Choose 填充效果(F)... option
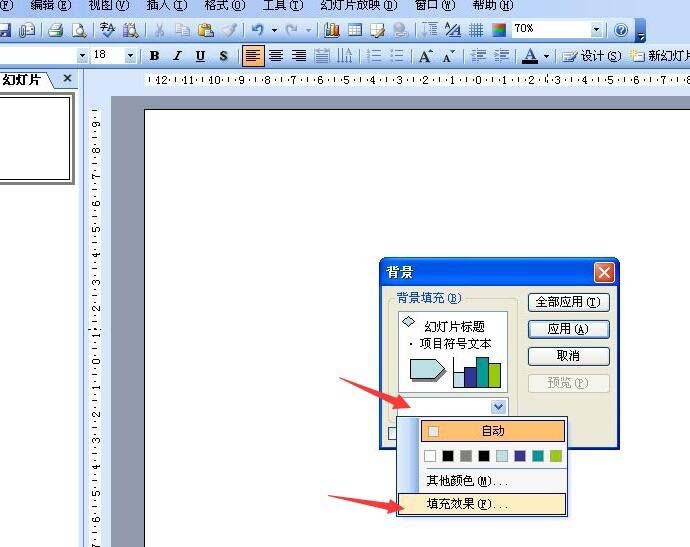Image resolution: width=690 pixels, height=547 pixels. click(x=482, y=504)
